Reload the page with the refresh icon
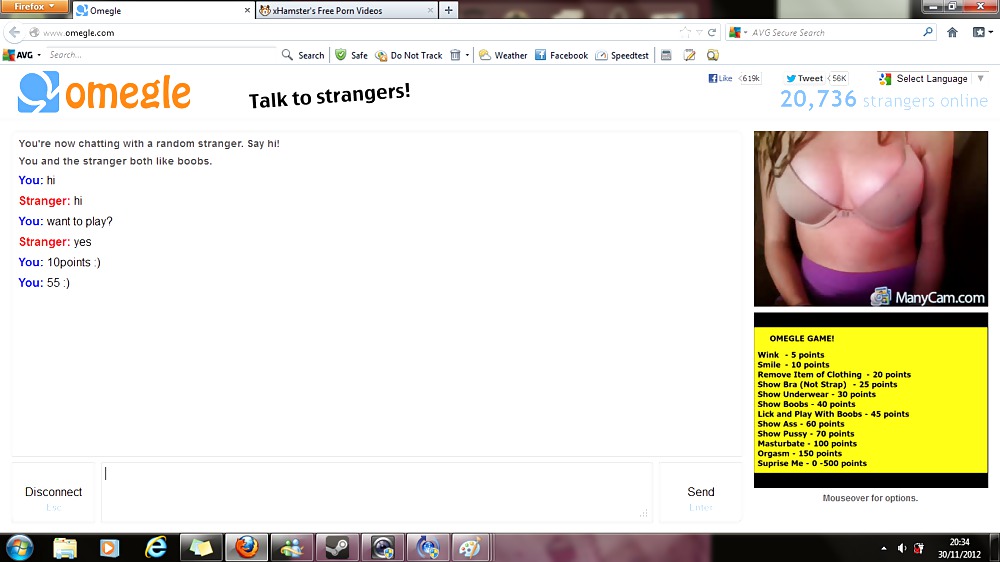Screen dimensions: 1000x562 coord(712,32)
